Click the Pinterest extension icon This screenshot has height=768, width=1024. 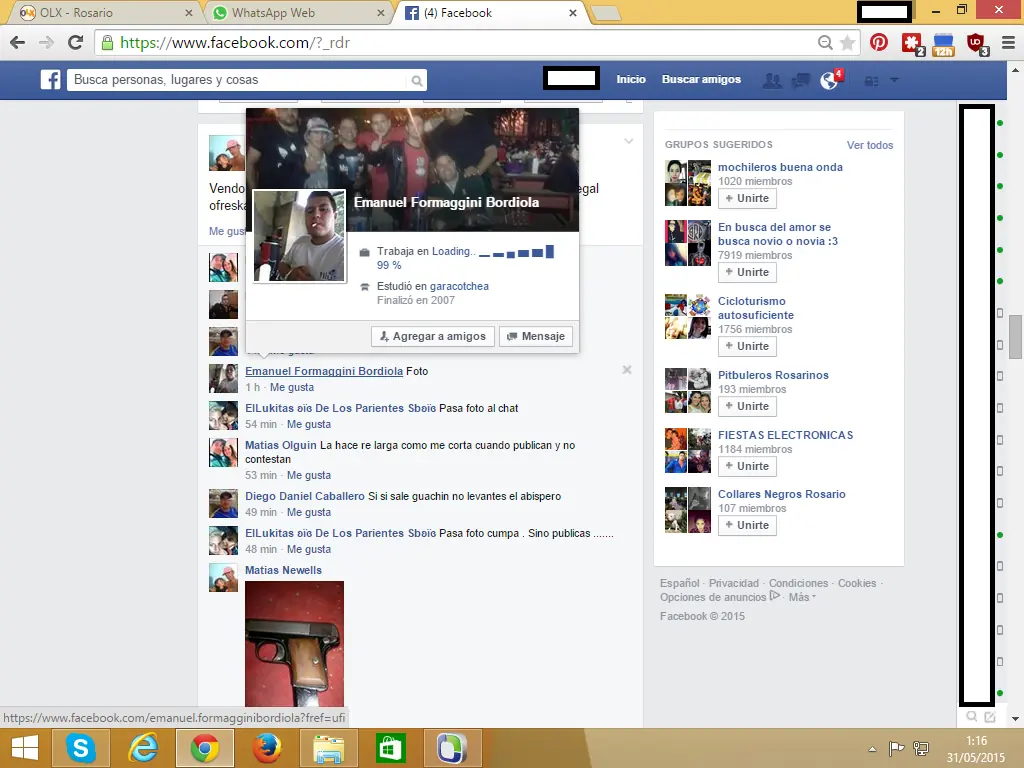[x=879, y=42]
